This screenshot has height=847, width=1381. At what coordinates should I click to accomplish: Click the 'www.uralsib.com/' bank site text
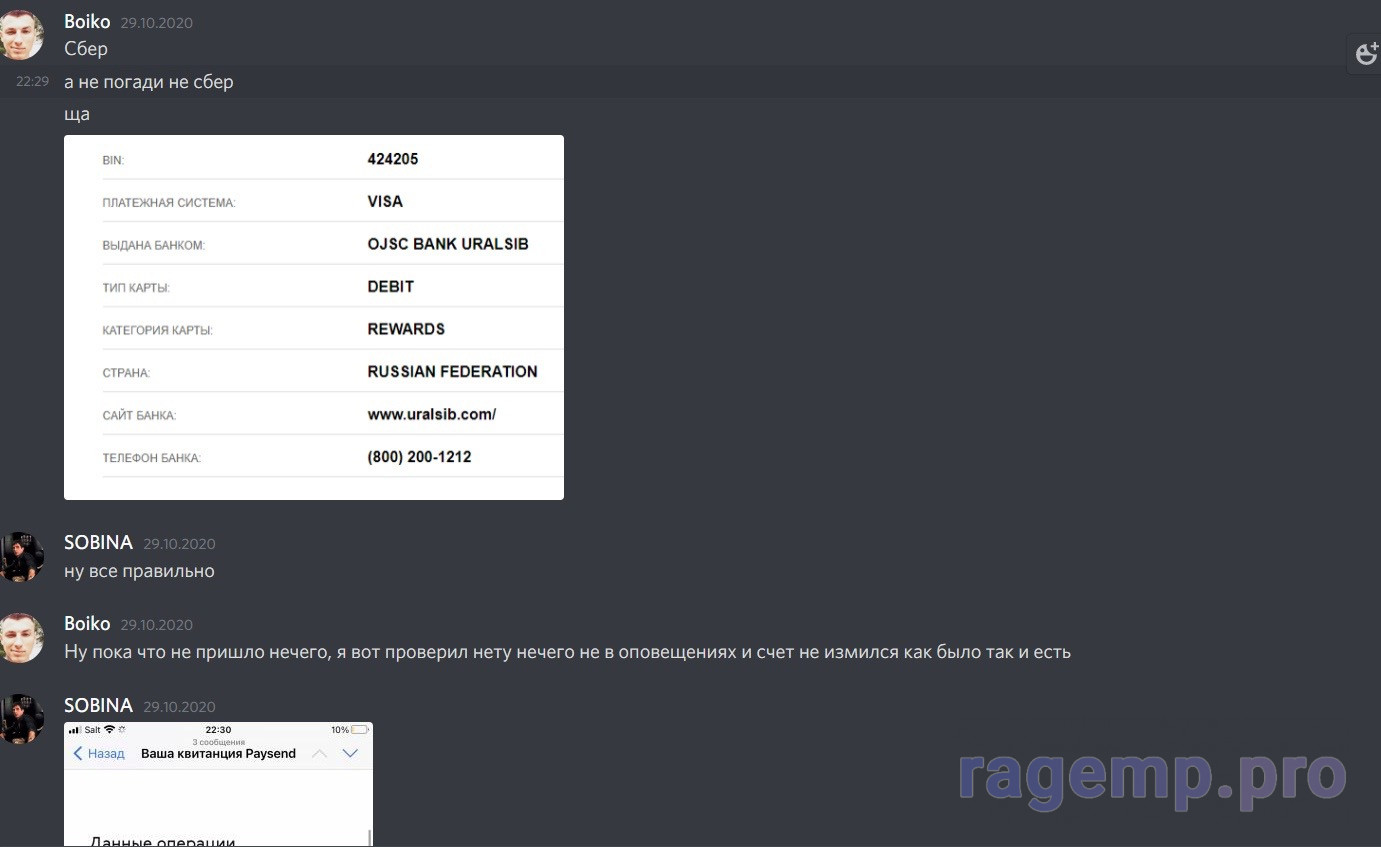(x=432, y=414)
